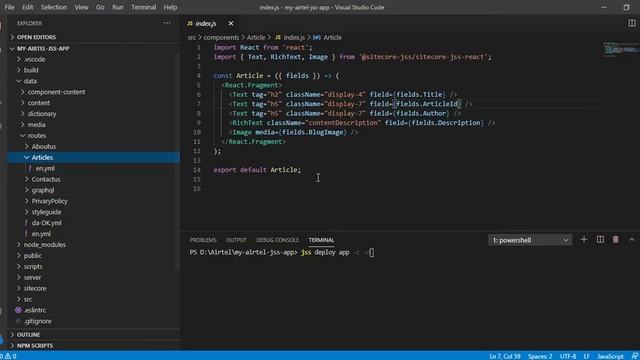Expand the Contactus folder
This screenshot has height=360, width=640.
tap(45, 179)
